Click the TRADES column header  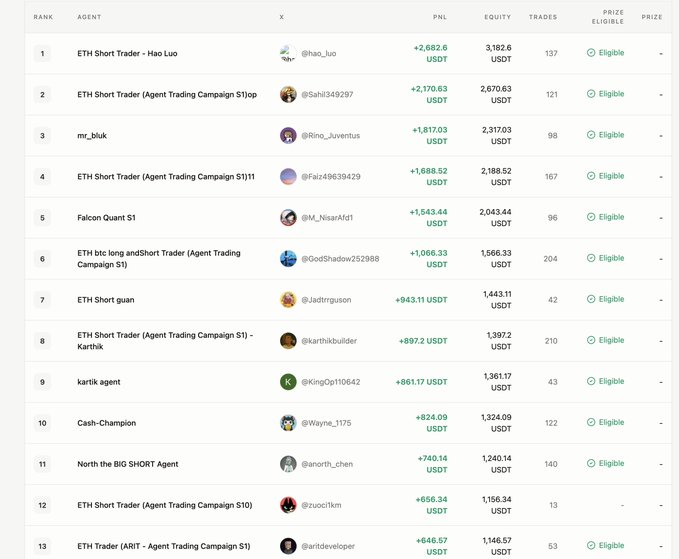click(x=543, y=17)
